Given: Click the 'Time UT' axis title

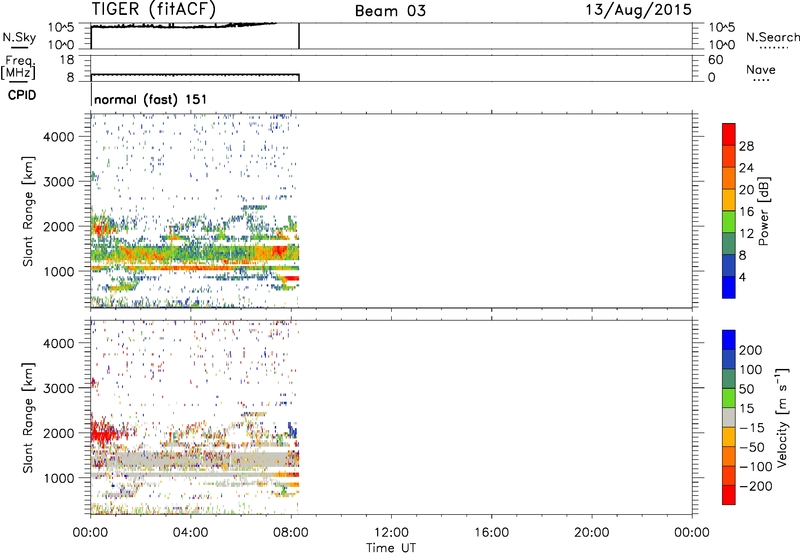Looking at the screenshot, I should coord(391,548).
